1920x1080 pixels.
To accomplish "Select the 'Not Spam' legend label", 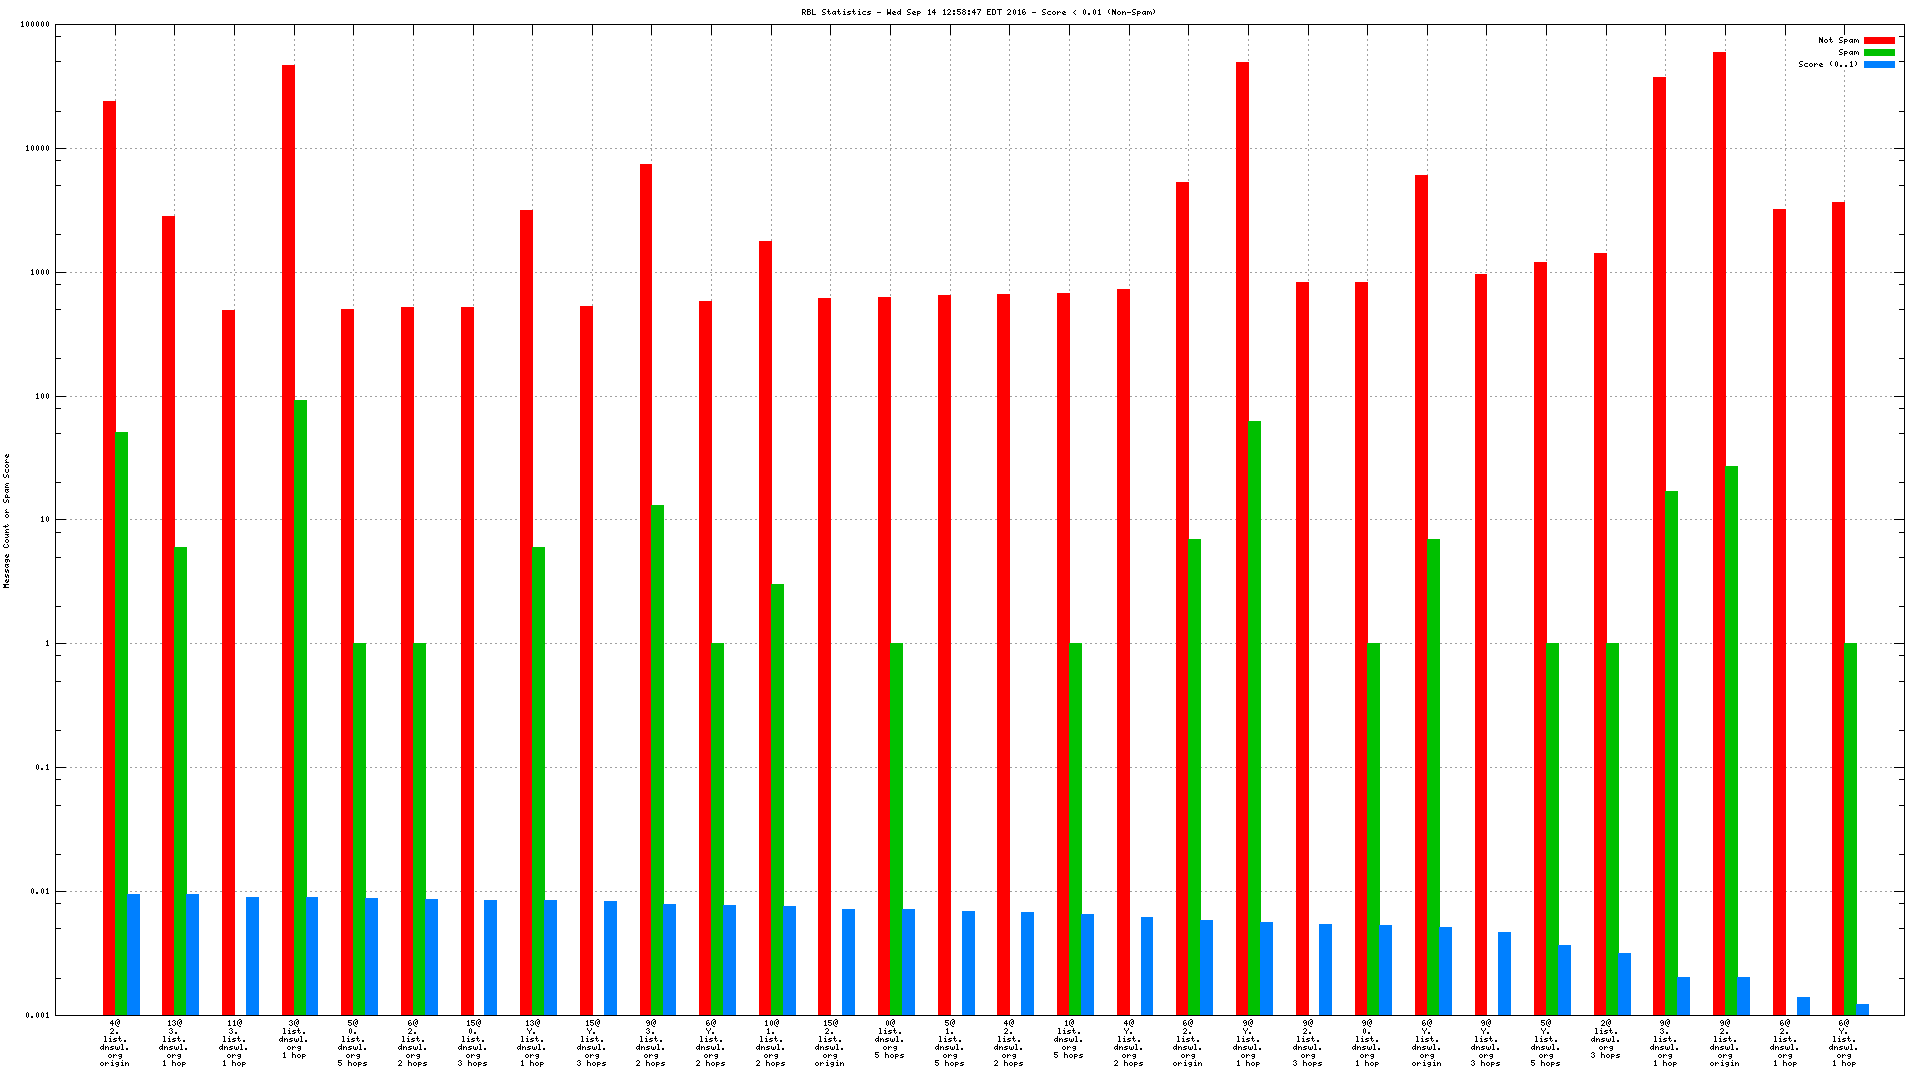I will coord(1838,41).
